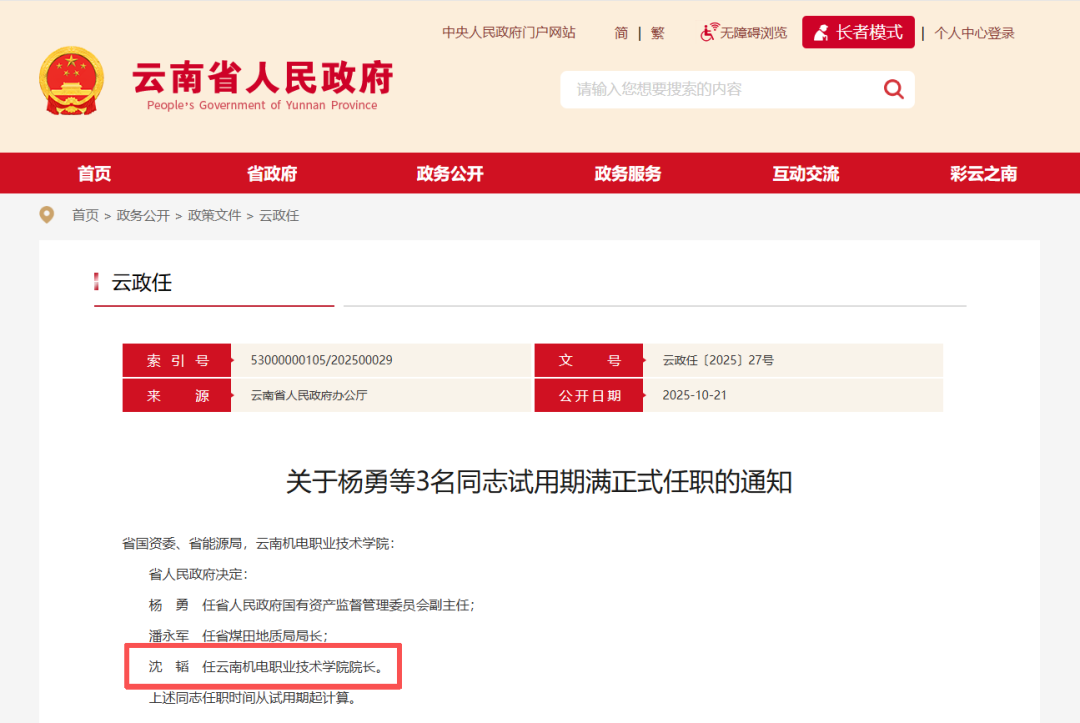Click the person icon next to 长者模式
Viewport: 1080px width, 723px height.
pos(821,31)
